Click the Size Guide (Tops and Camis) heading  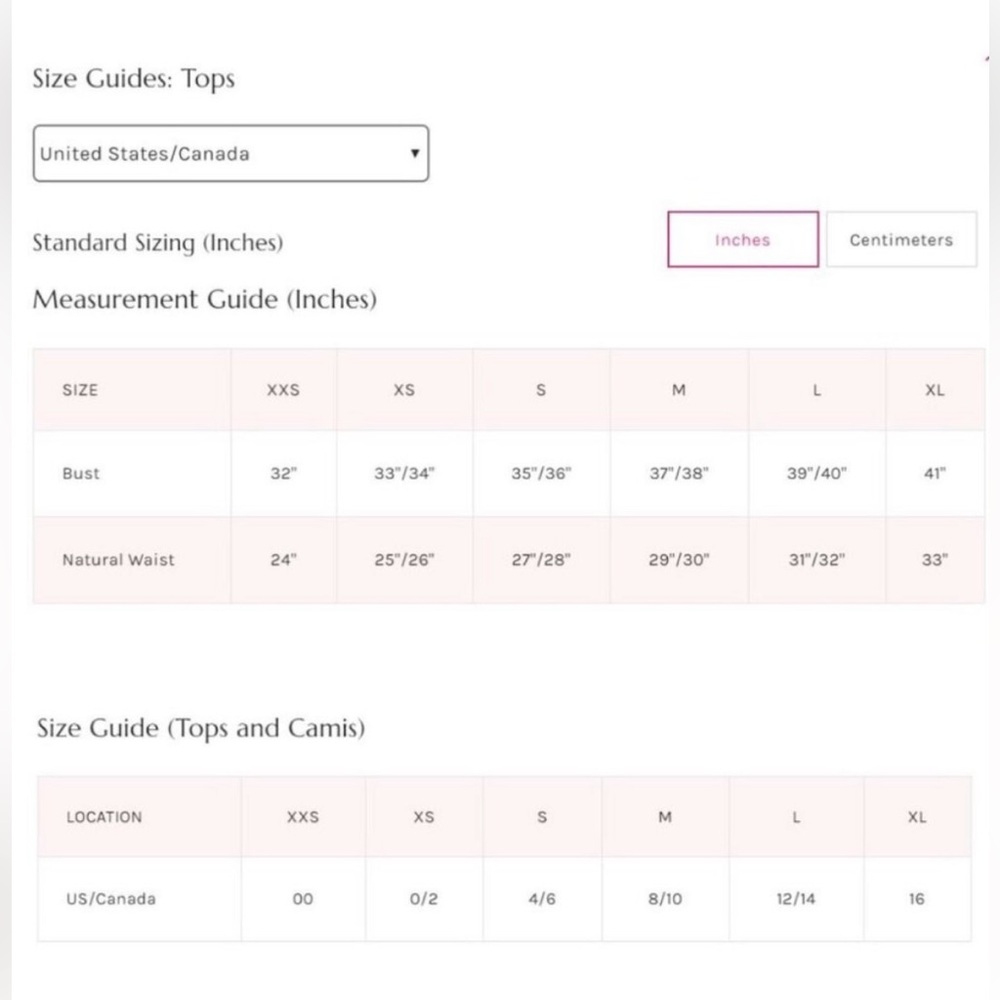[201, 728]
